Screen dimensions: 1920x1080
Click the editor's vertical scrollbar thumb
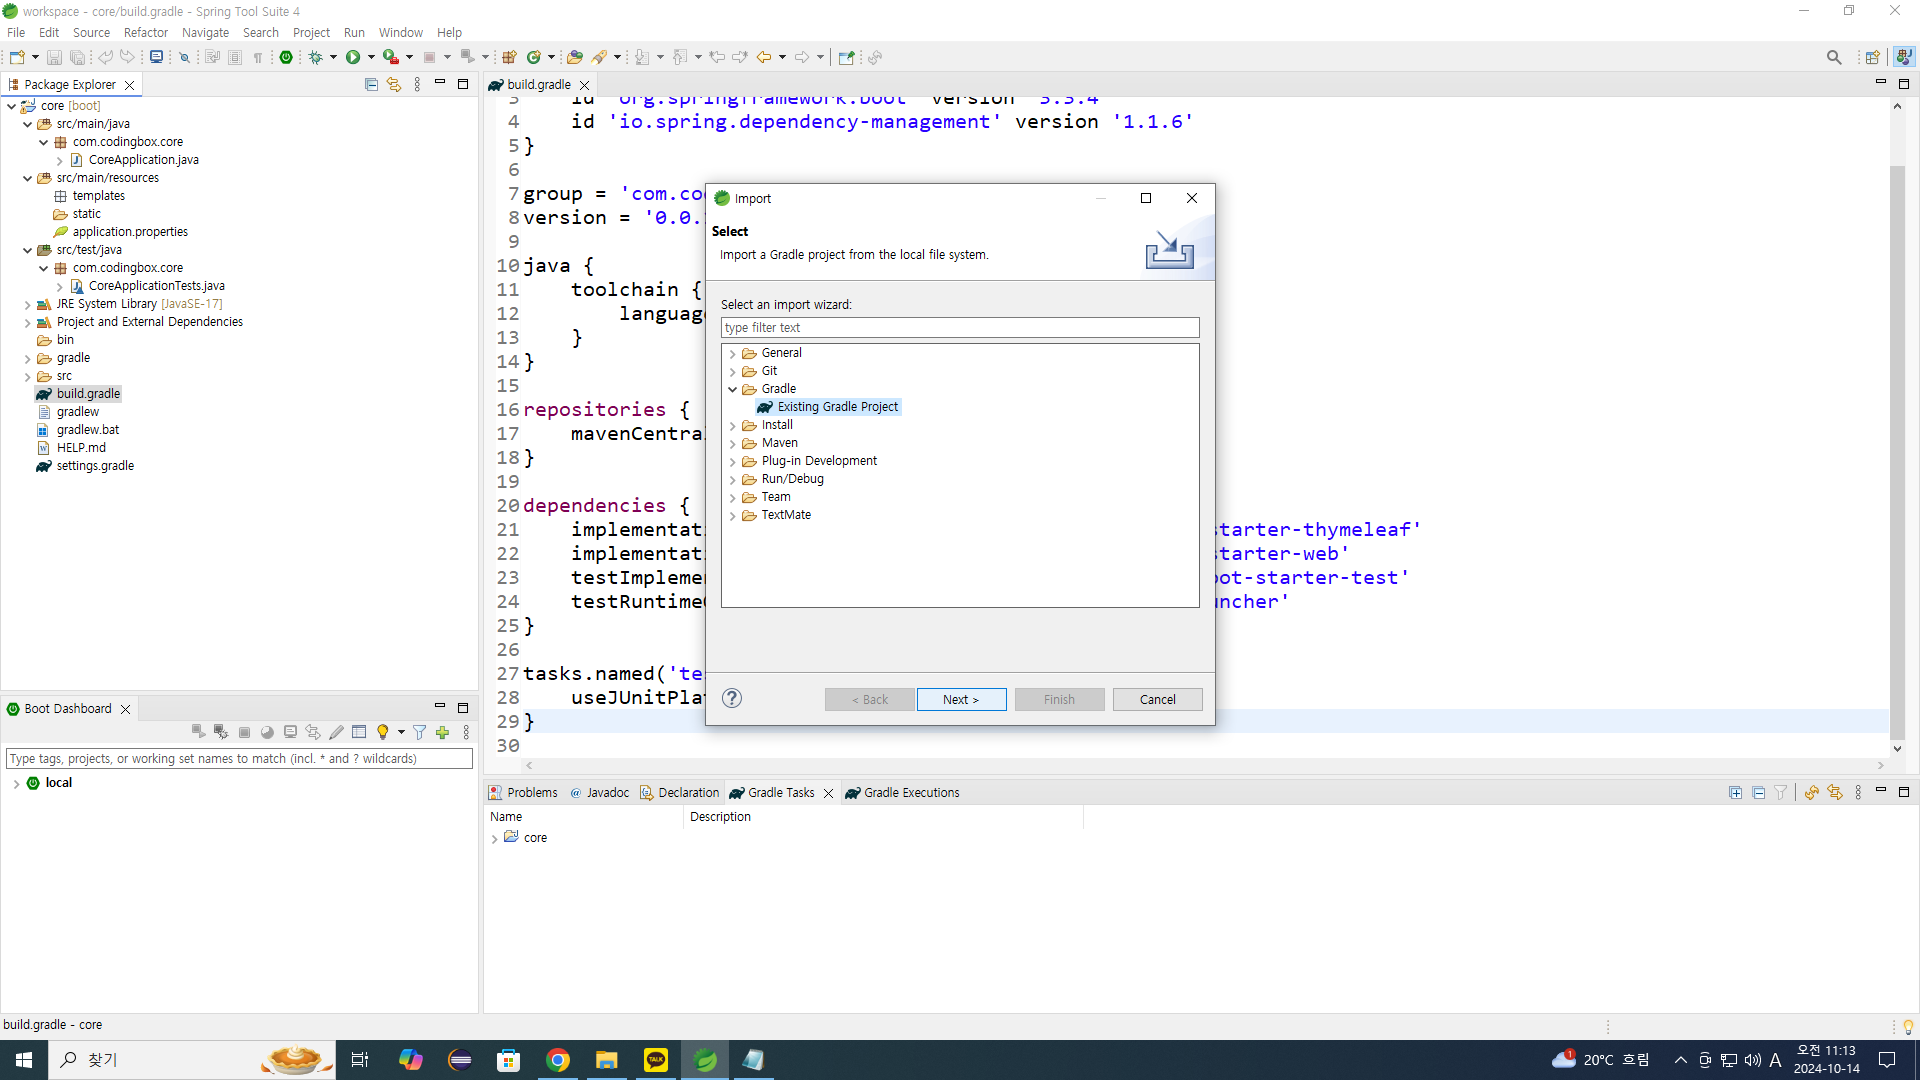tap(1897, 450)
